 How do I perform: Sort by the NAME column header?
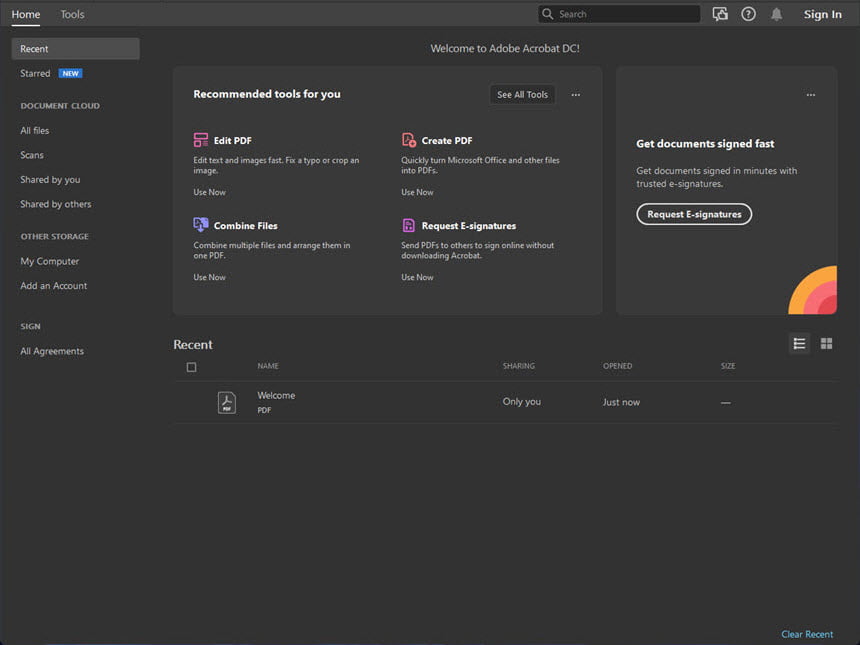[268, 366]
